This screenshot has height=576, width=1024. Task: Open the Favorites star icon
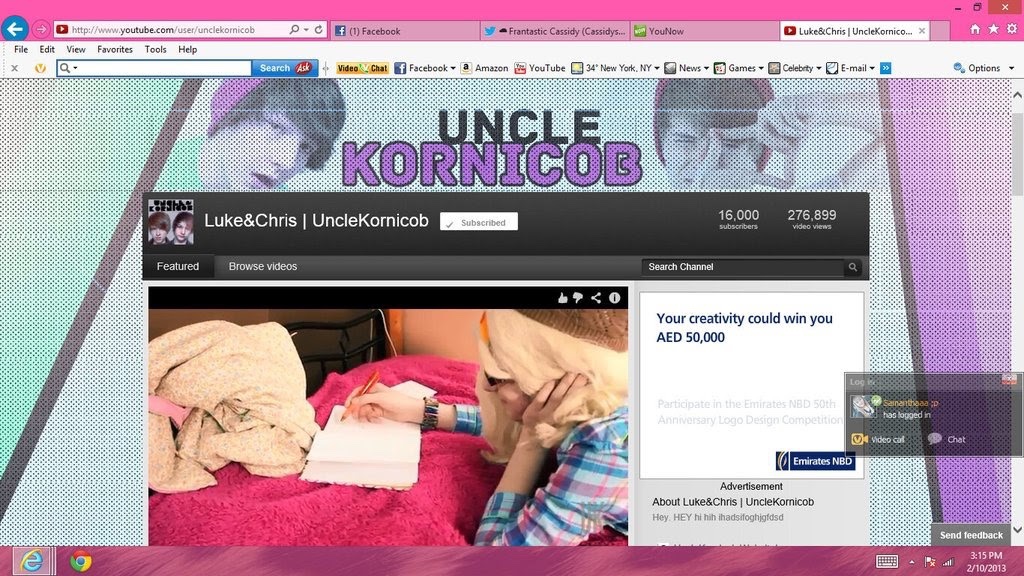click(993, 29)
